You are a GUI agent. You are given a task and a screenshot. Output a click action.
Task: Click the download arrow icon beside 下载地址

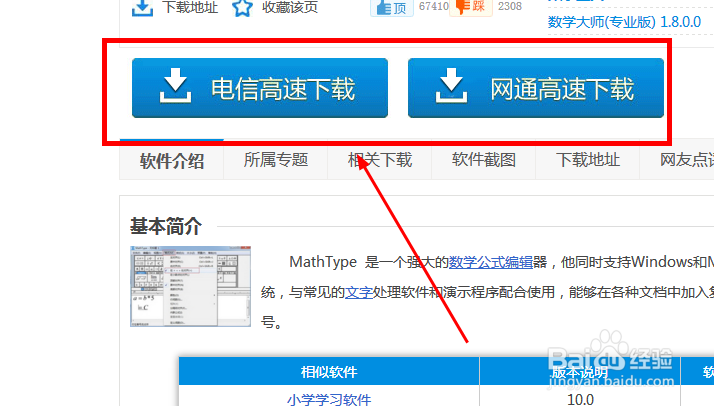click(x=142, y=8)
